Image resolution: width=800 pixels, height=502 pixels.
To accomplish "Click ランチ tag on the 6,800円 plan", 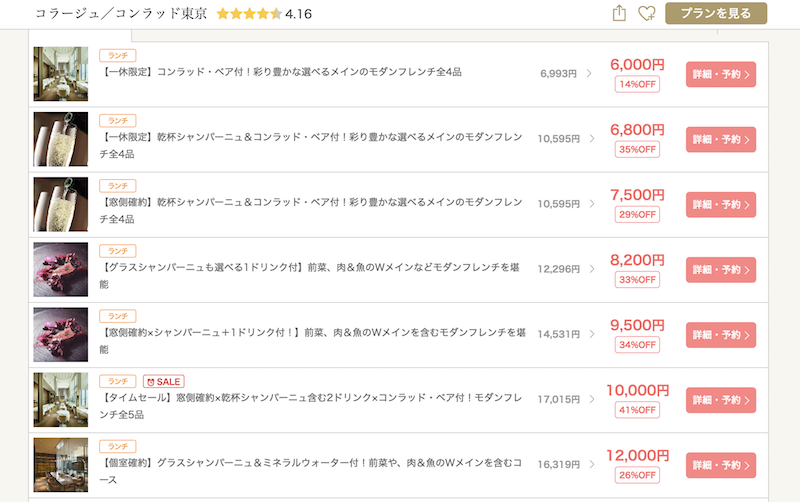I will pyautogui.click(x=118, y=121).
